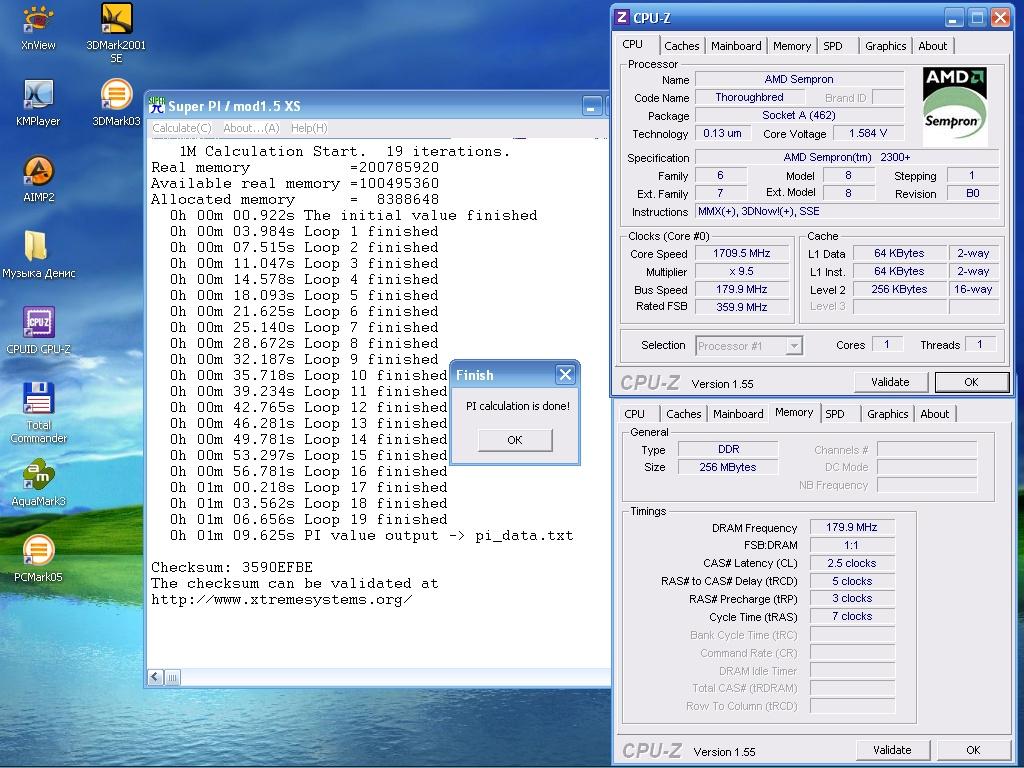
Task: Click the CPU-Z title bar Z icon
Action: coord(622,18)
